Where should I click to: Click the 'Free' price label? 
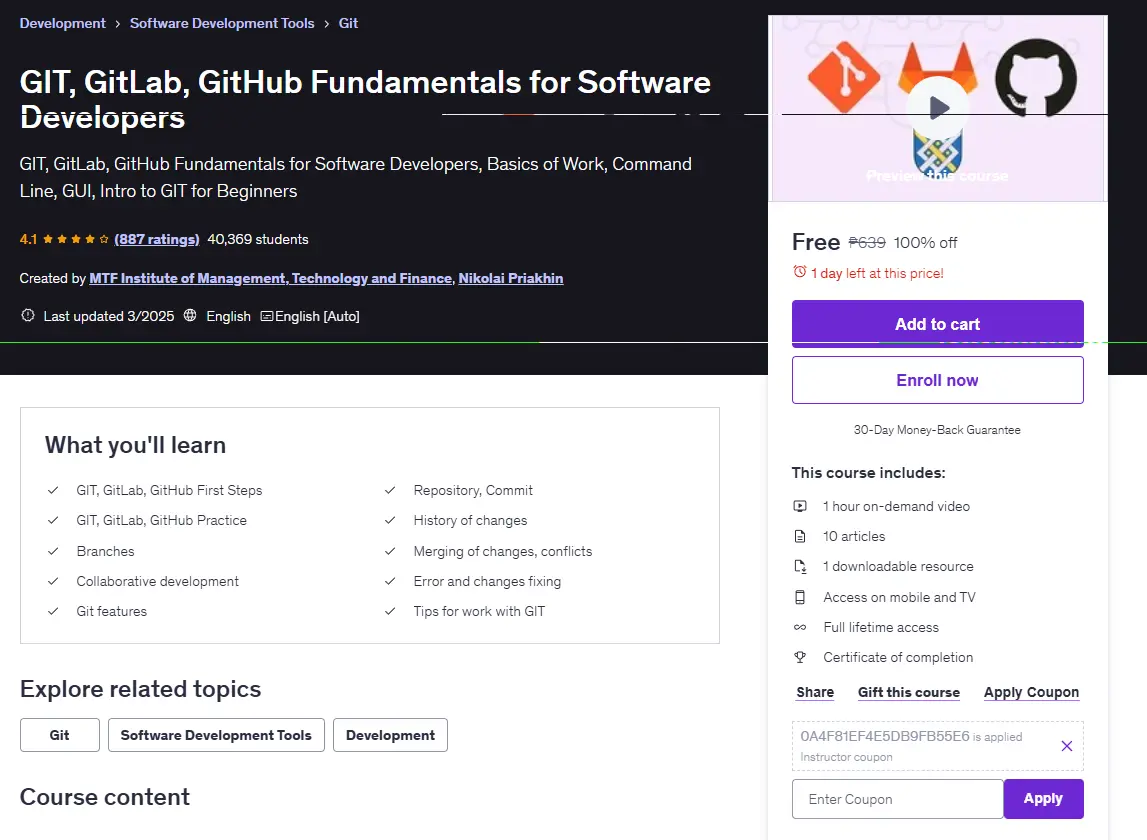(x=816, y=242)
